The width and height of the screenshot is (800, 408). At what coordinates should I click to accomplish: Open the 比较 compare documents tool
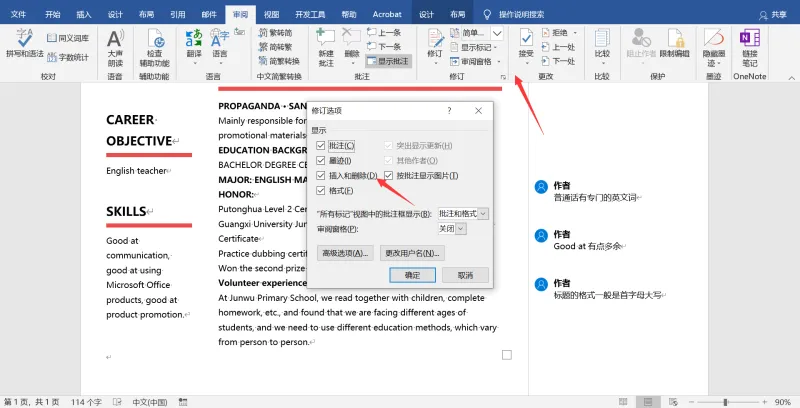603,47
